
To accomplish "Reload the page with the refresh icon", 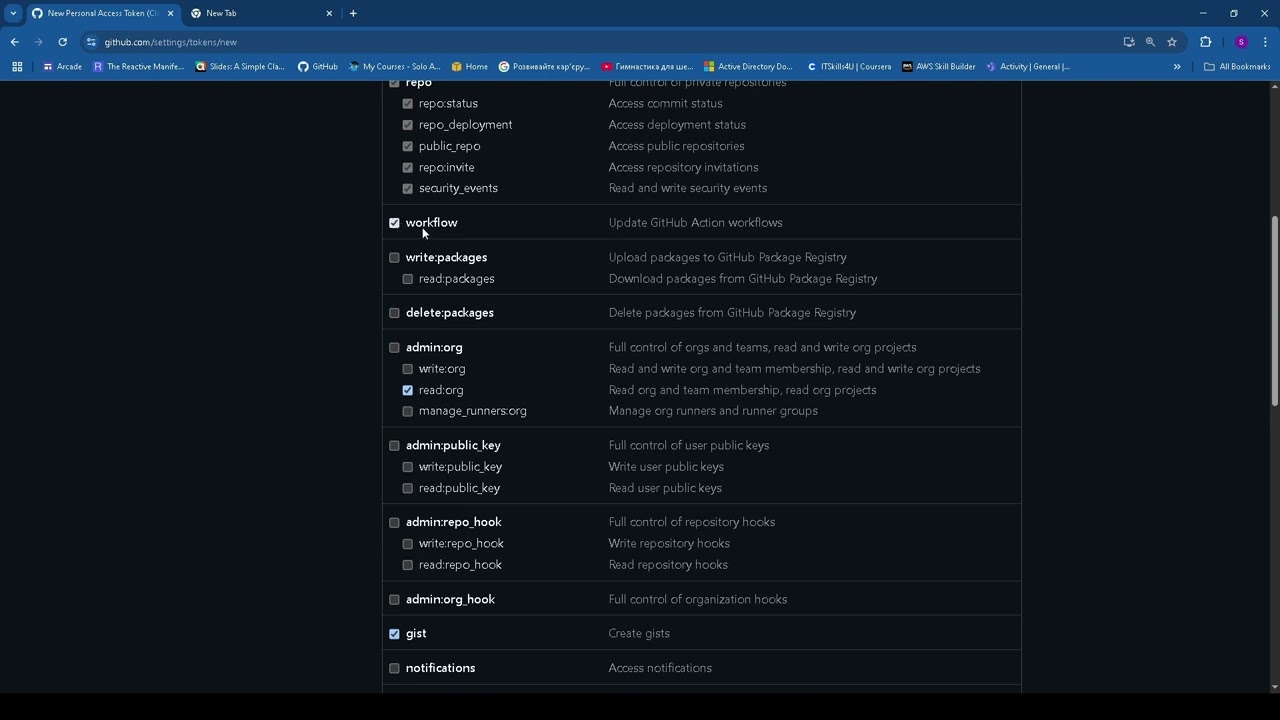I will [x=62, y=42].
